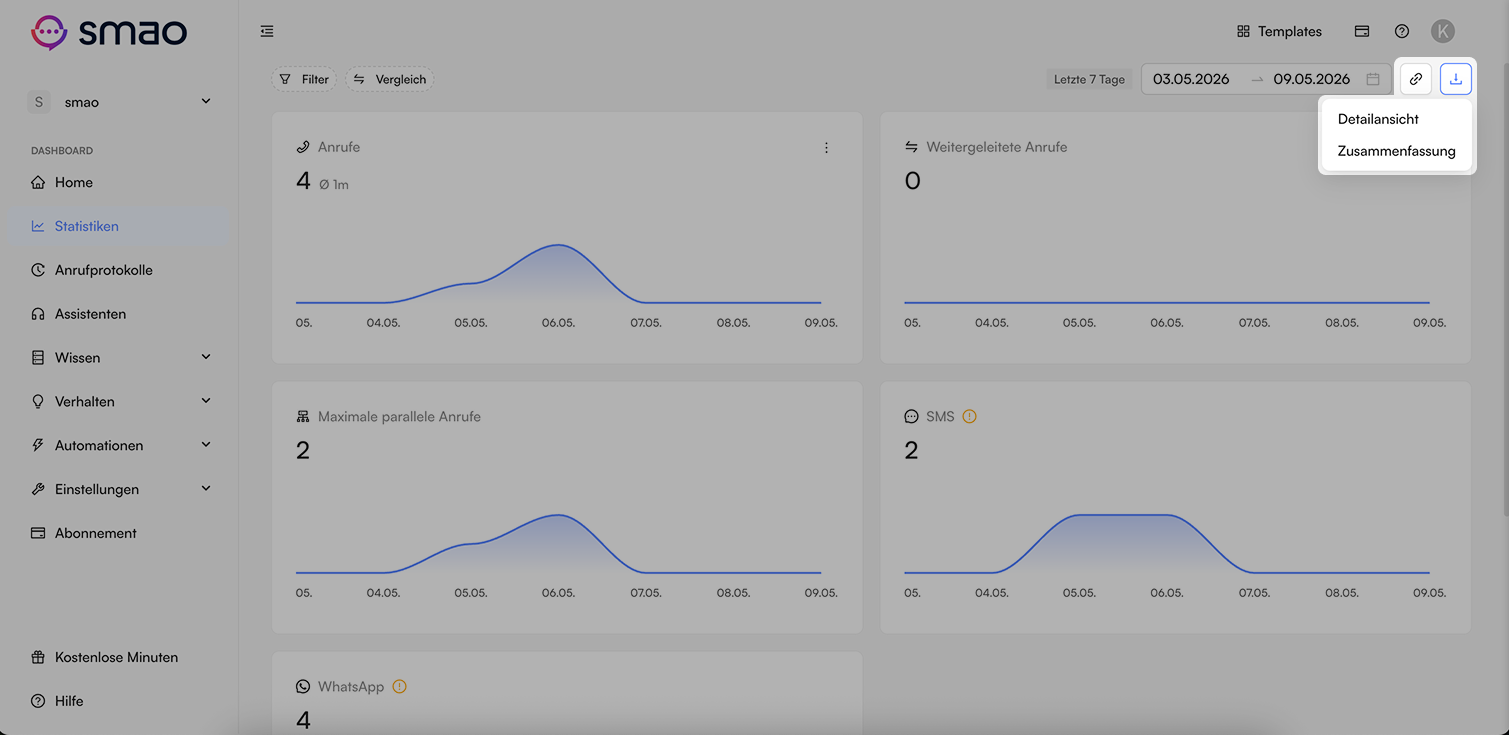Click the SMS chat bubble icon
The width and height of the screenshot is (1509, 735).
[x=911, y=416]
